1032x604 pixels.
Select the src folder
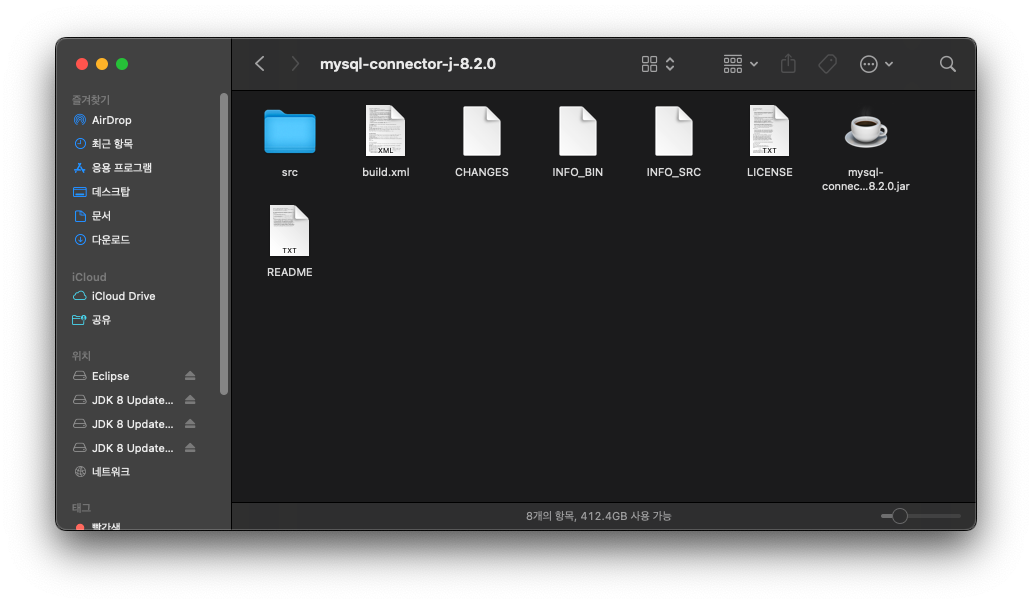point(290,132)
